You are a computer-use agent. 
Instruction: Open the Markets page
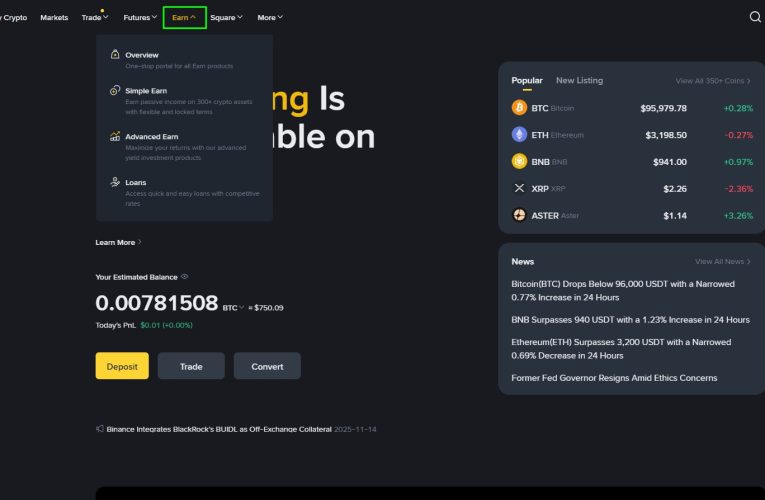pos(54,18)
